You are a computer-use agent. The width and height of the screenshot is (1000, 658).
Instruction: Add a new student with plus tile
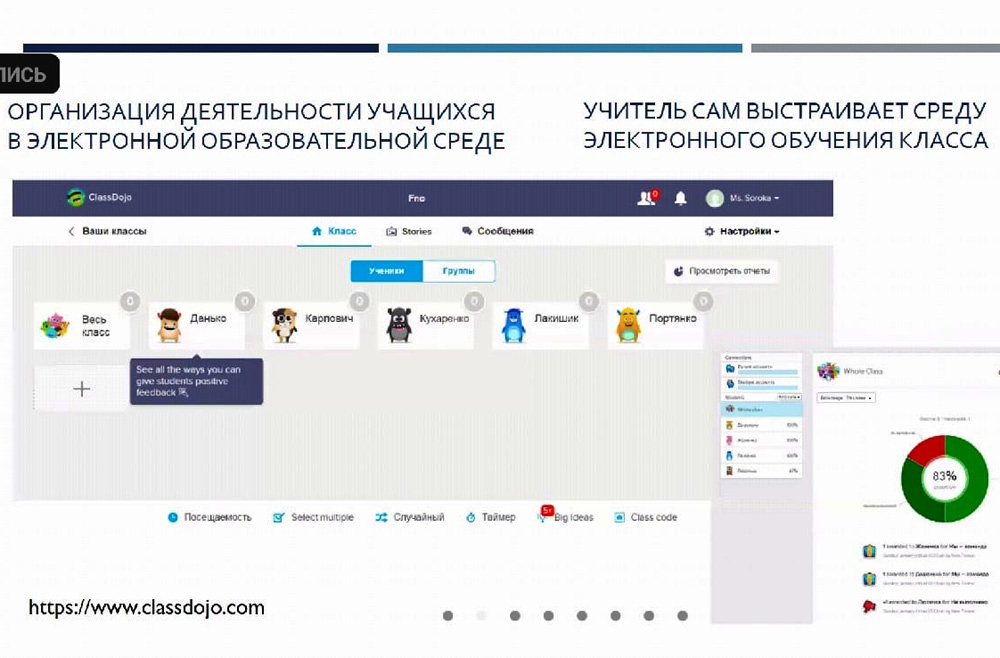pyautogui.click(x=82, y=389)
